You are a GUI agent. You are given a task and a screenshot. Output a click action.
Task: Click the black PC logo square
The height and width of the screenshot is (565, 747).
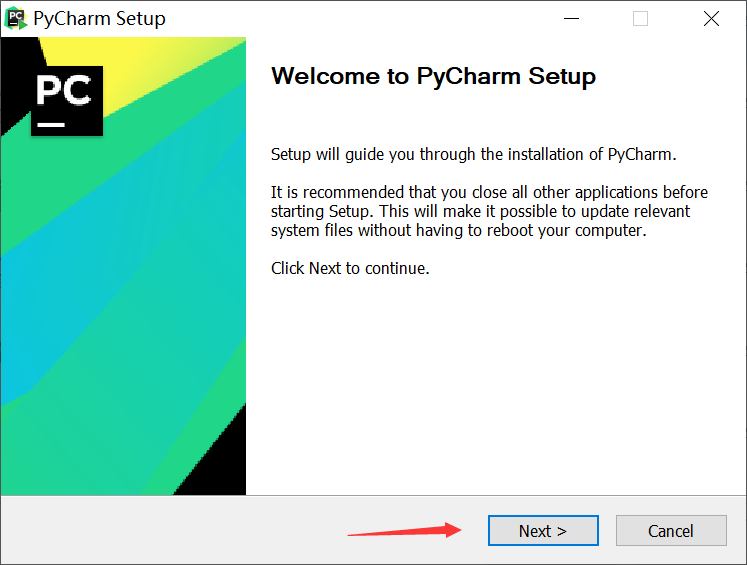67,100
